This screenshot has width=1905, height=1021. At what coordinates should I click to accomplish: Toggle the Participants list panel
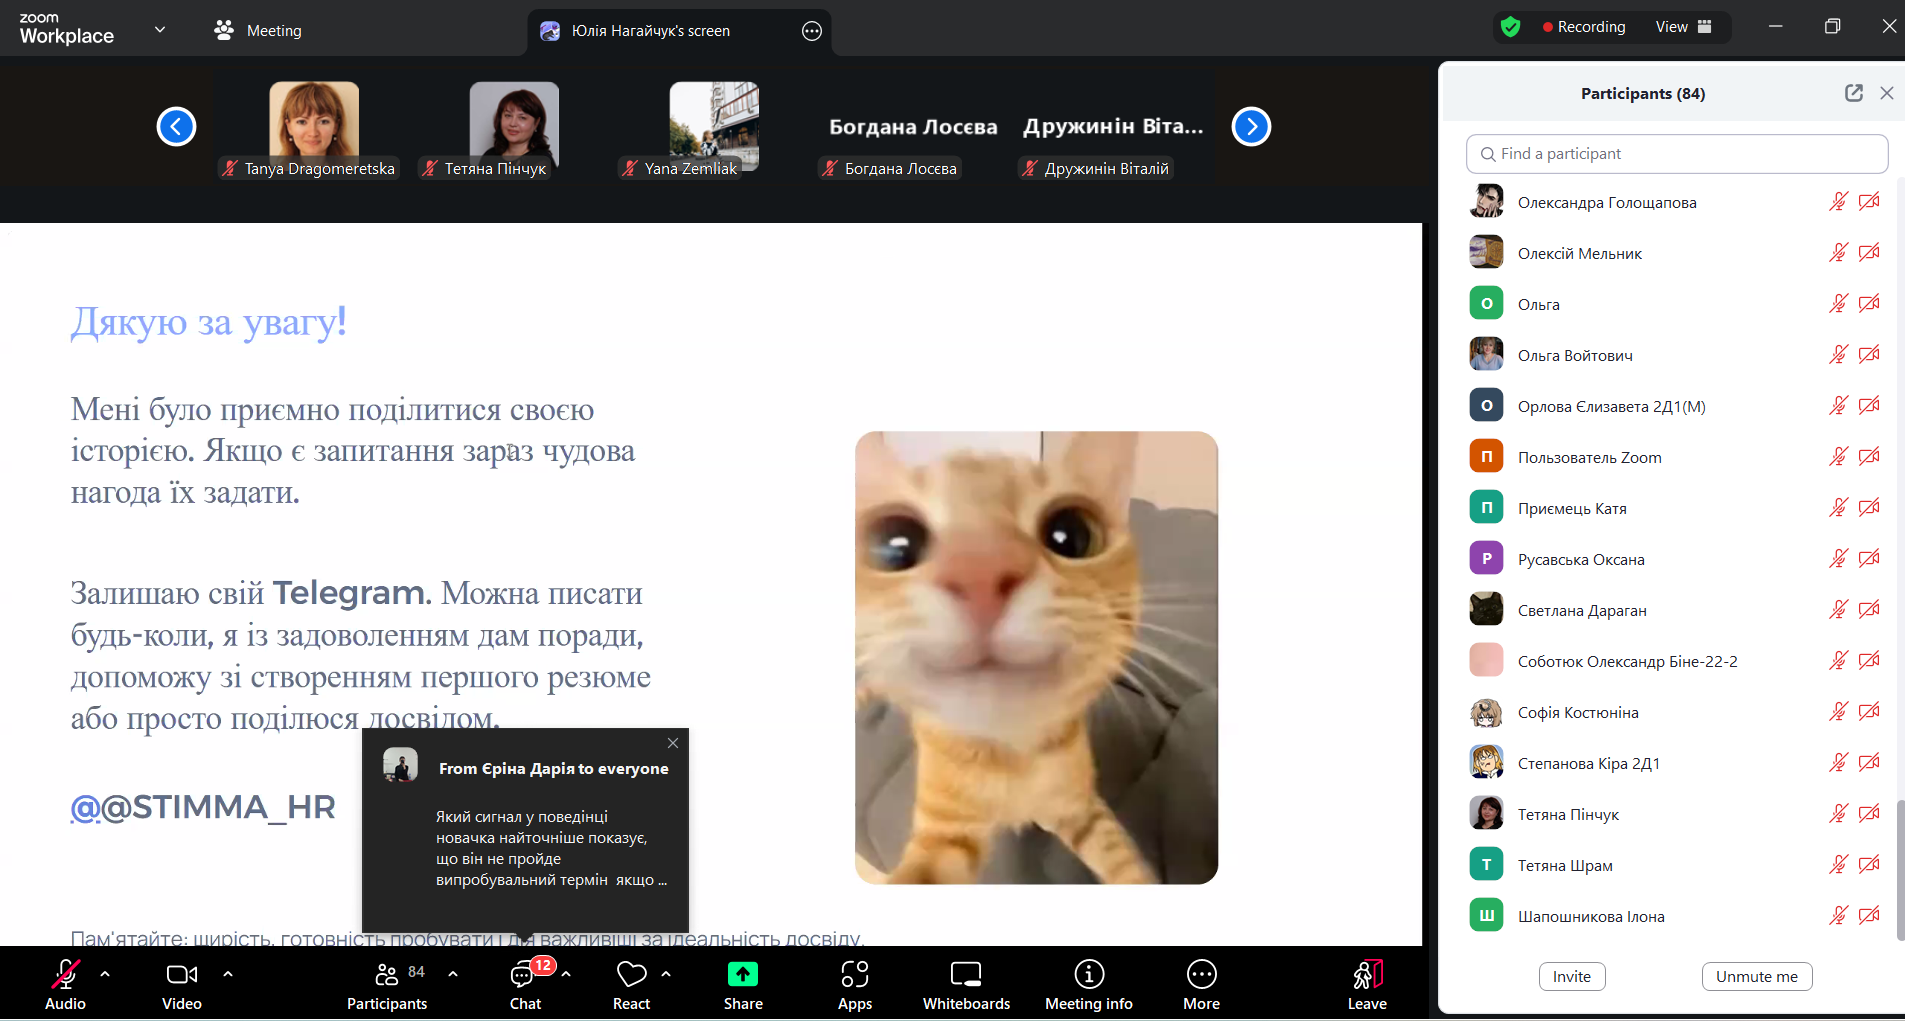(387, 975)
